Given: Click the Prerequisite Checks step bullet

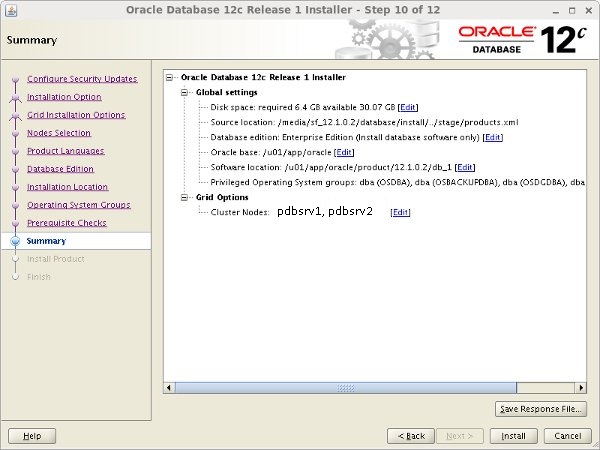Looking at the screenshot, I should 15,223.
